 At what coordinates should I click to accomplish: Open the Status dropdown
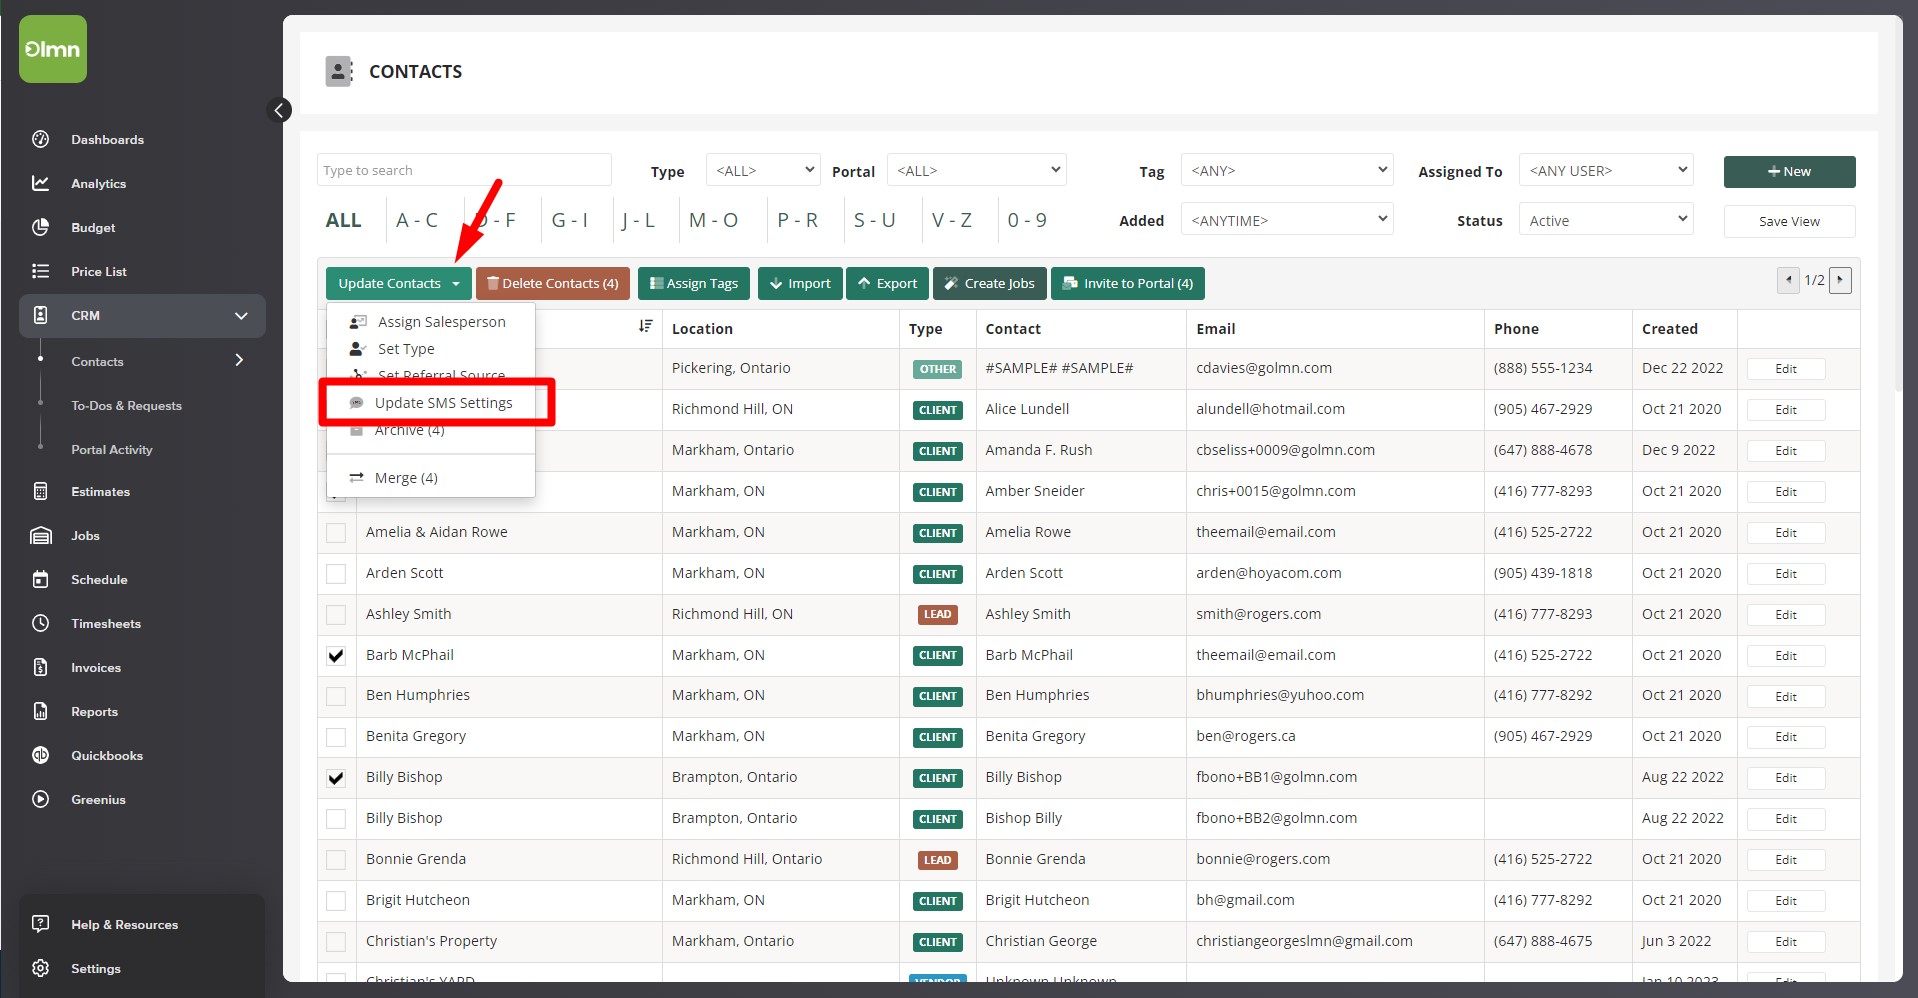[x=1605, y=219]
